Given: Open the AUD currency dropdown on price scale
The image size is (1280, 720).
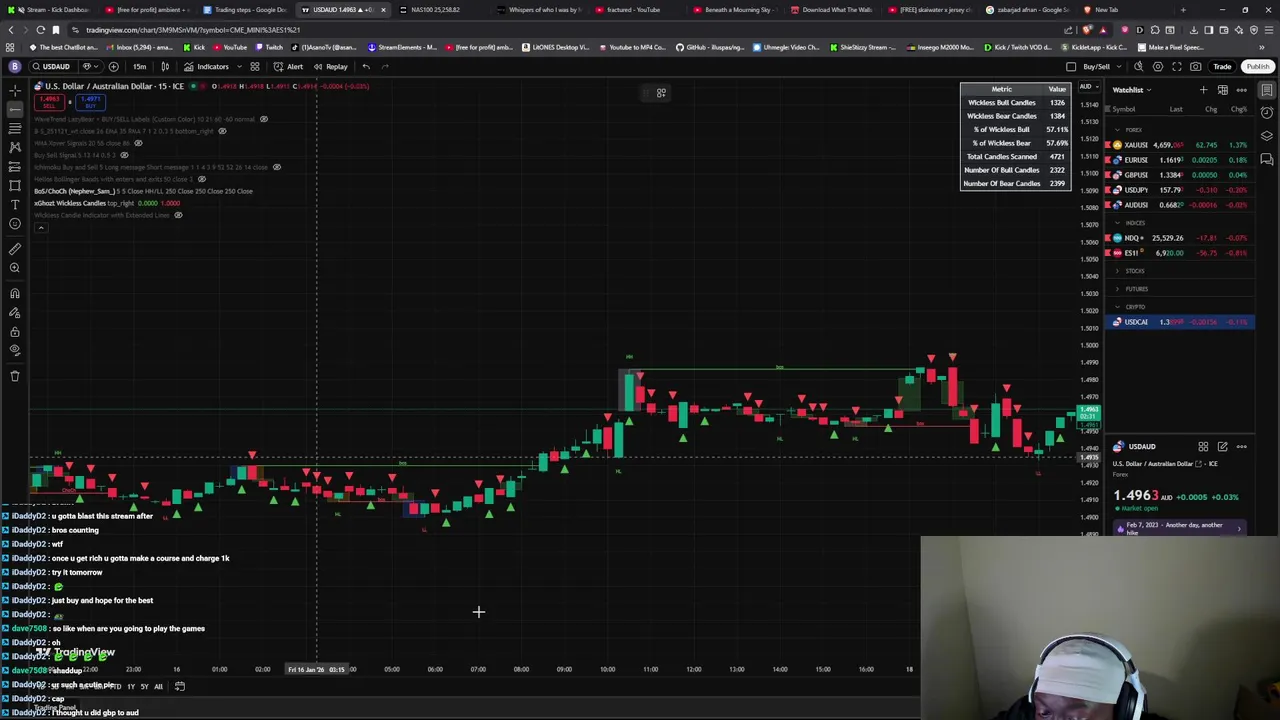Looking at the screenshot, I should point(1088,87).
